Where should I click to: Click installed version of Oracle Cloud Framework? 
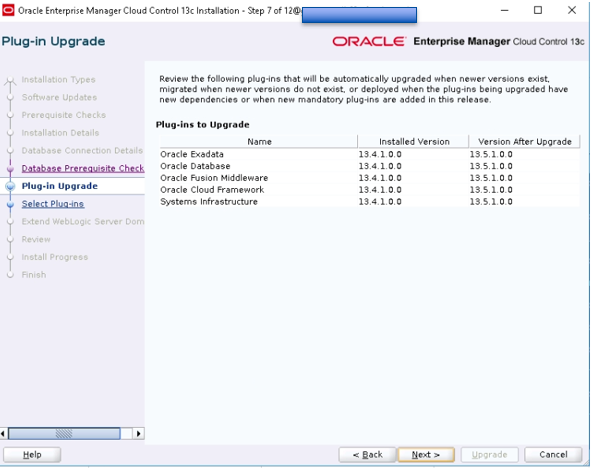pos(380,189)
